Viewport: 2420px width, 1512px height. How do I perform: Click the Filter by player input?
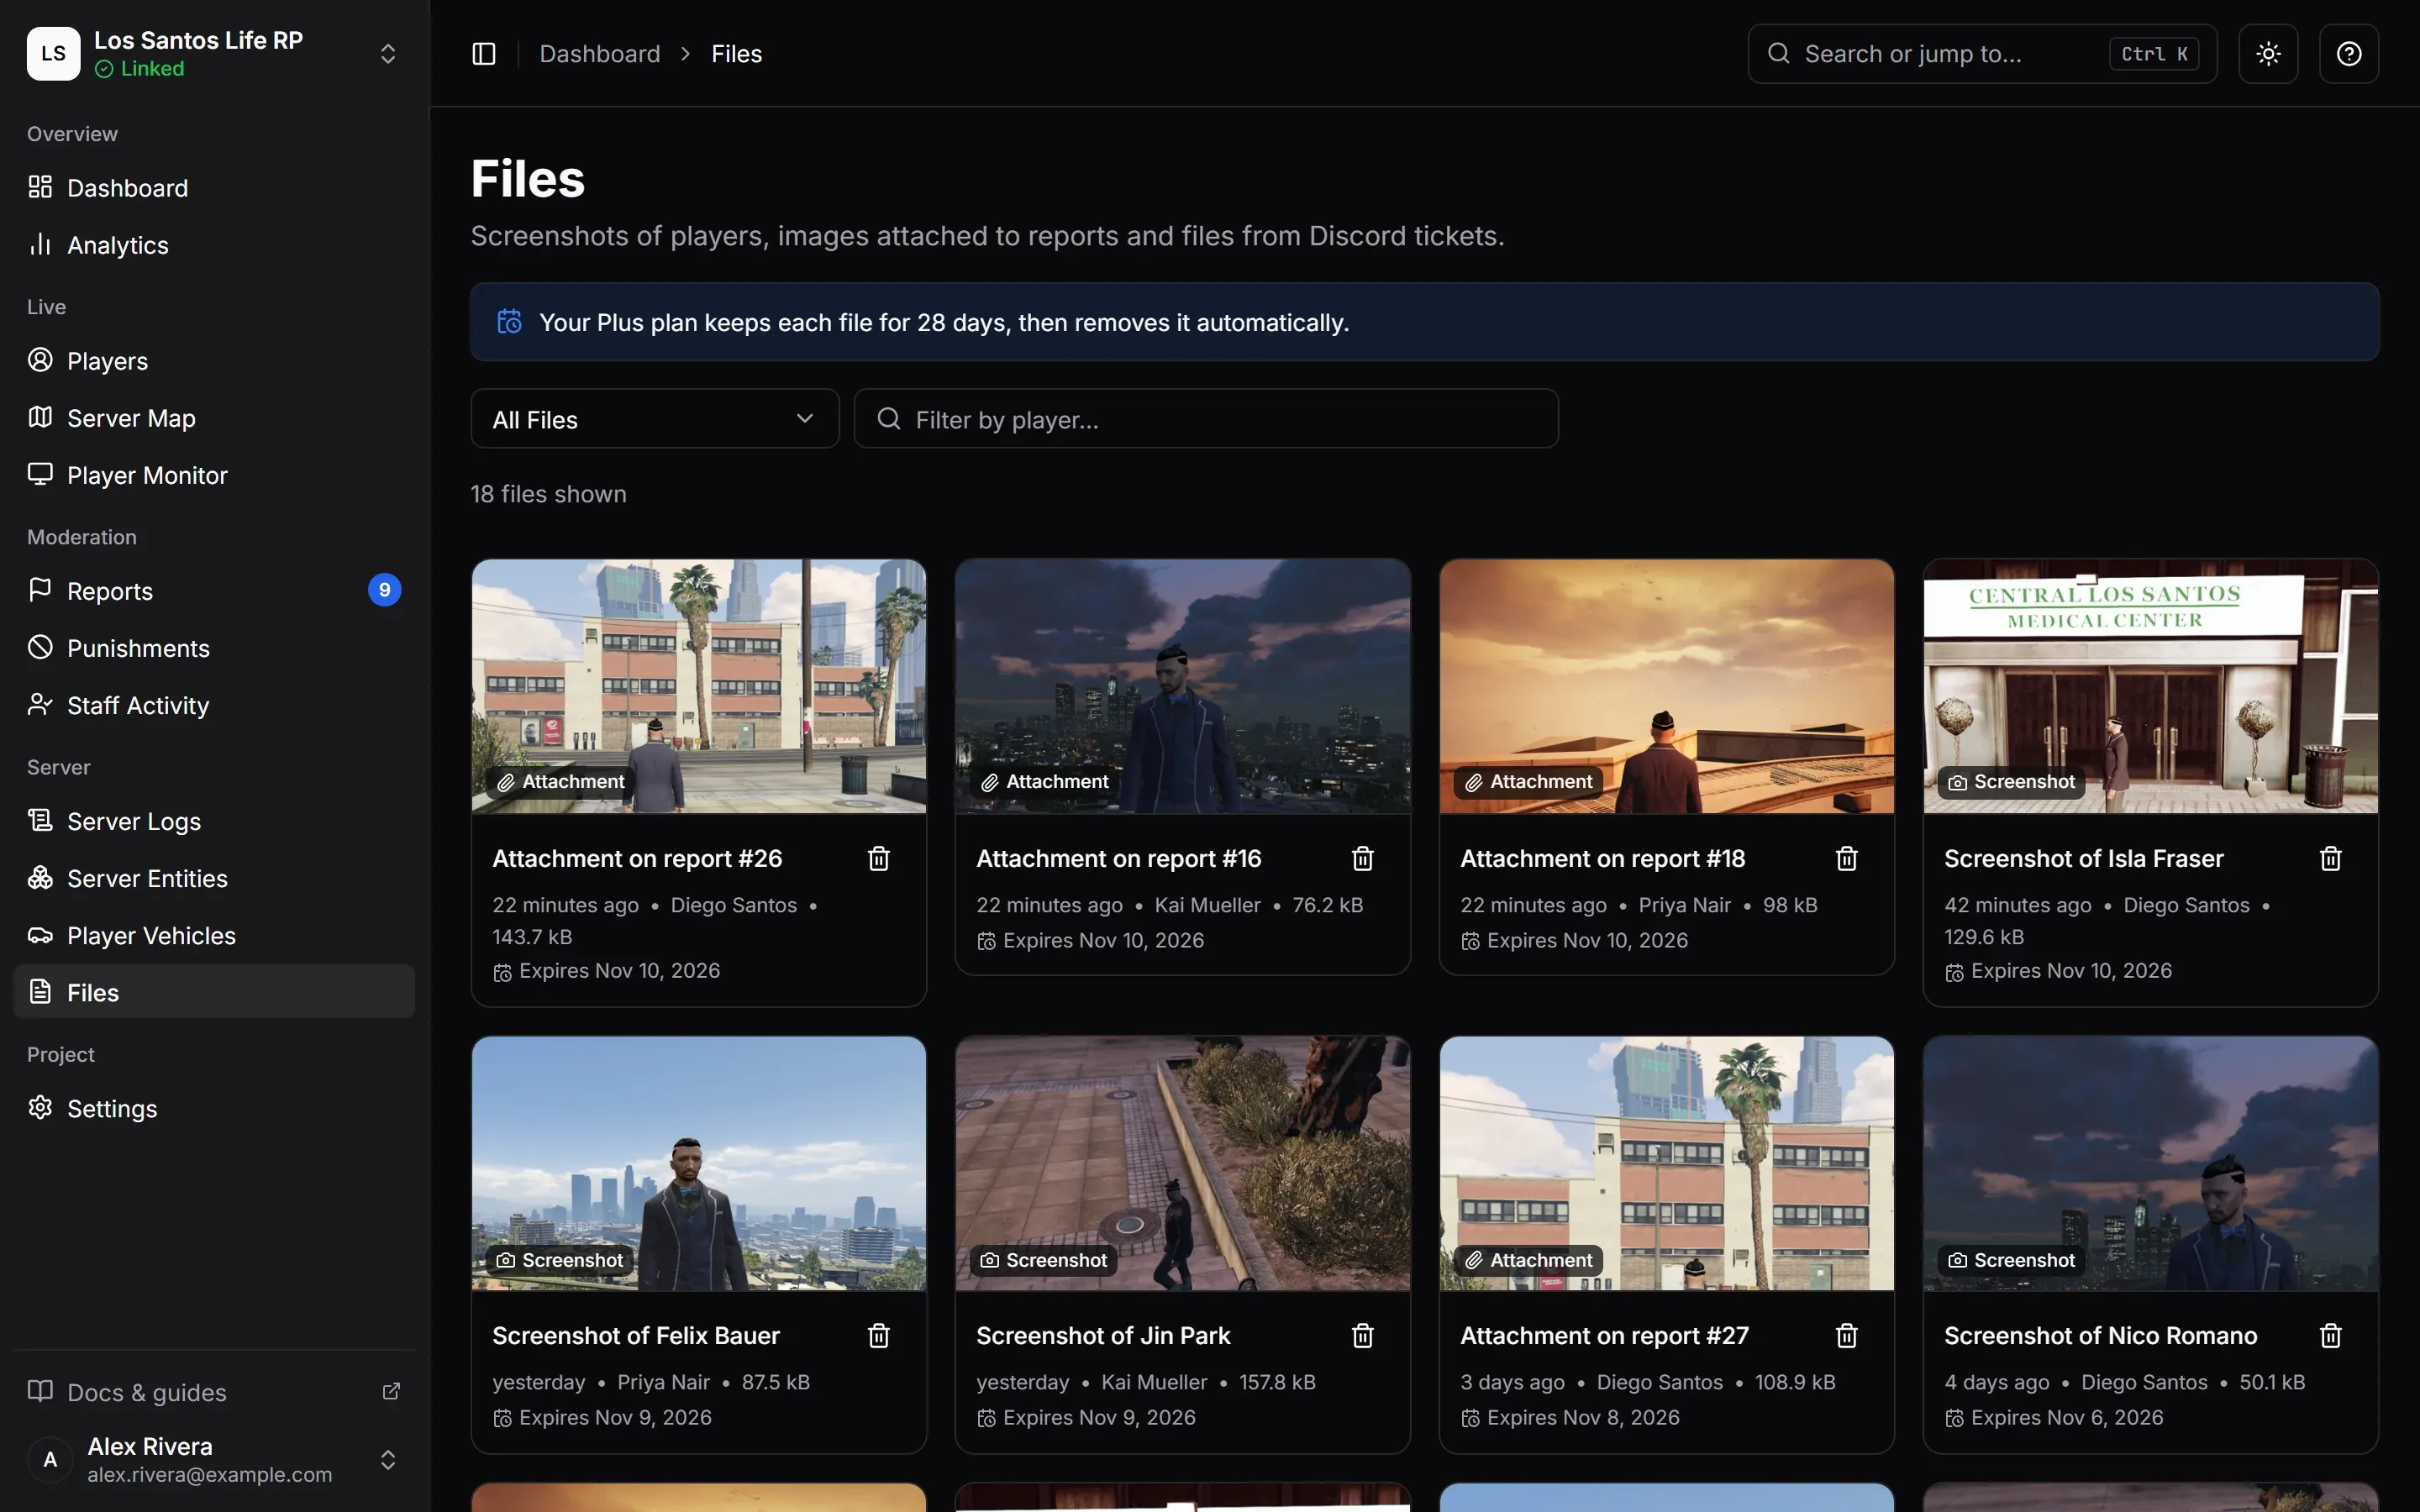(1206, 419)
